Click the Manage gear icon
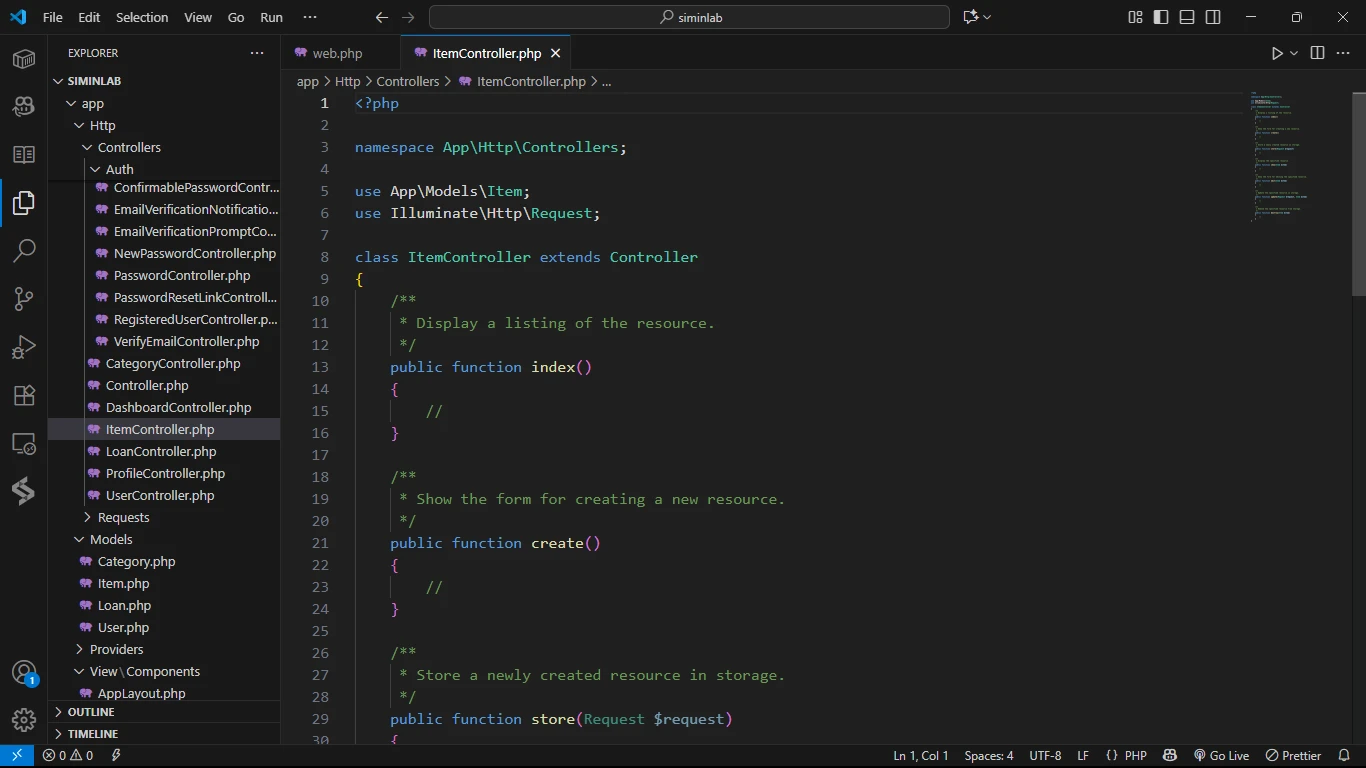This screenshot has height=768, width=1366. point(24,719)
